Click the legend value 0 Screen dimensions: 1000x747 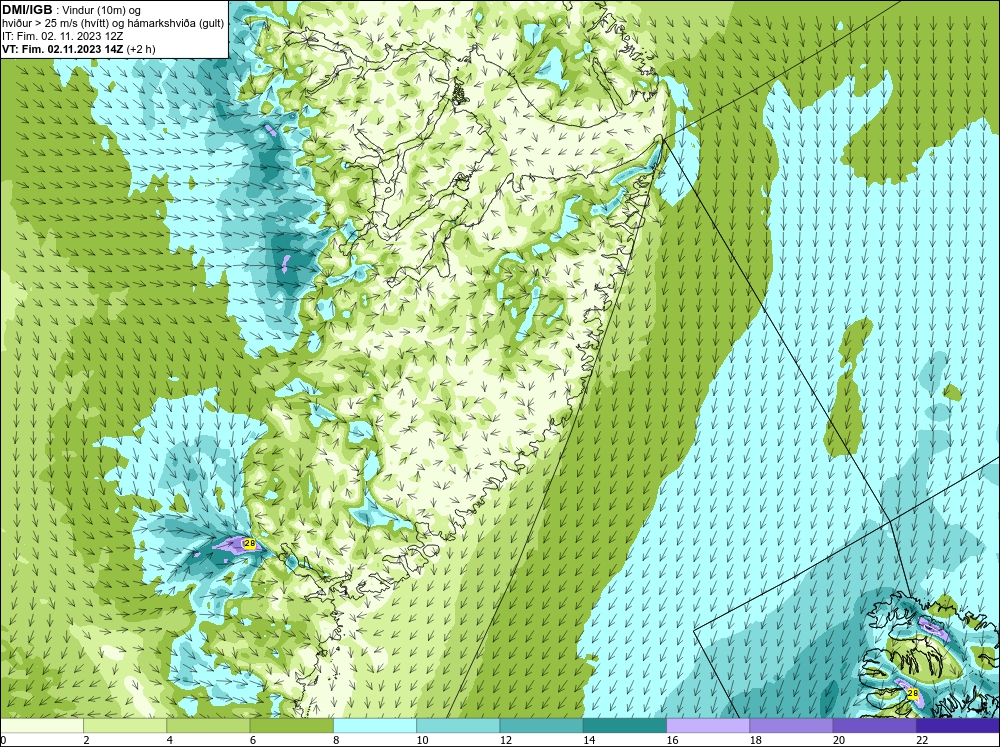point(4,740)
